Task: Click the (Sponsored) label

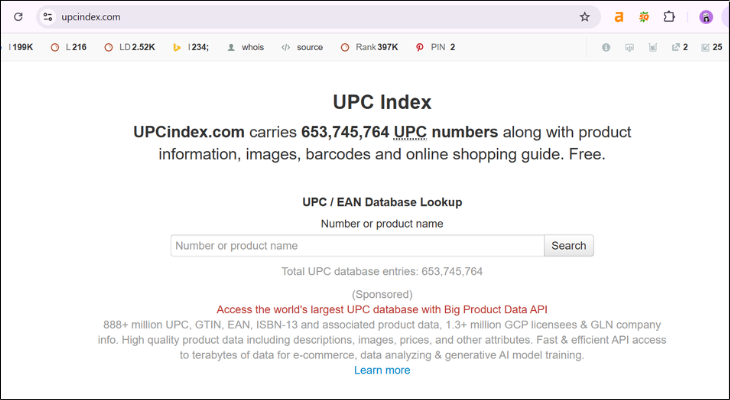Action: (x=382, y=294)
